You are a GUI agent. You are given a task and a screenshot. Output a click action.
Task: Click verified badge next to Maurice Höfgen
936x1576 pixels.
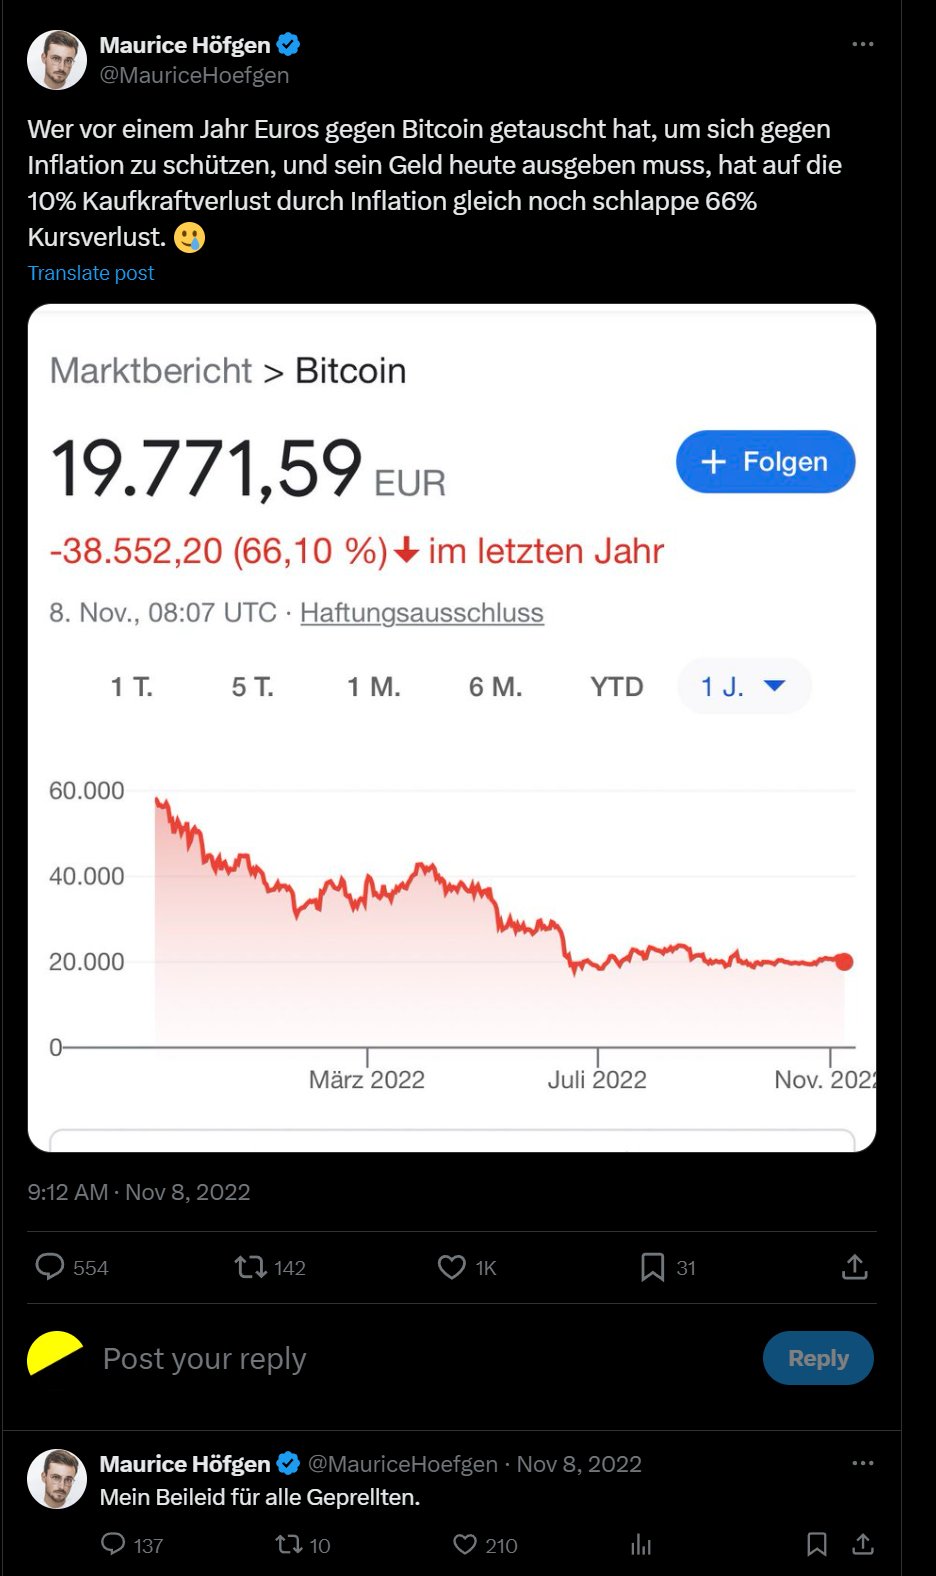click(x=289, y=45)
